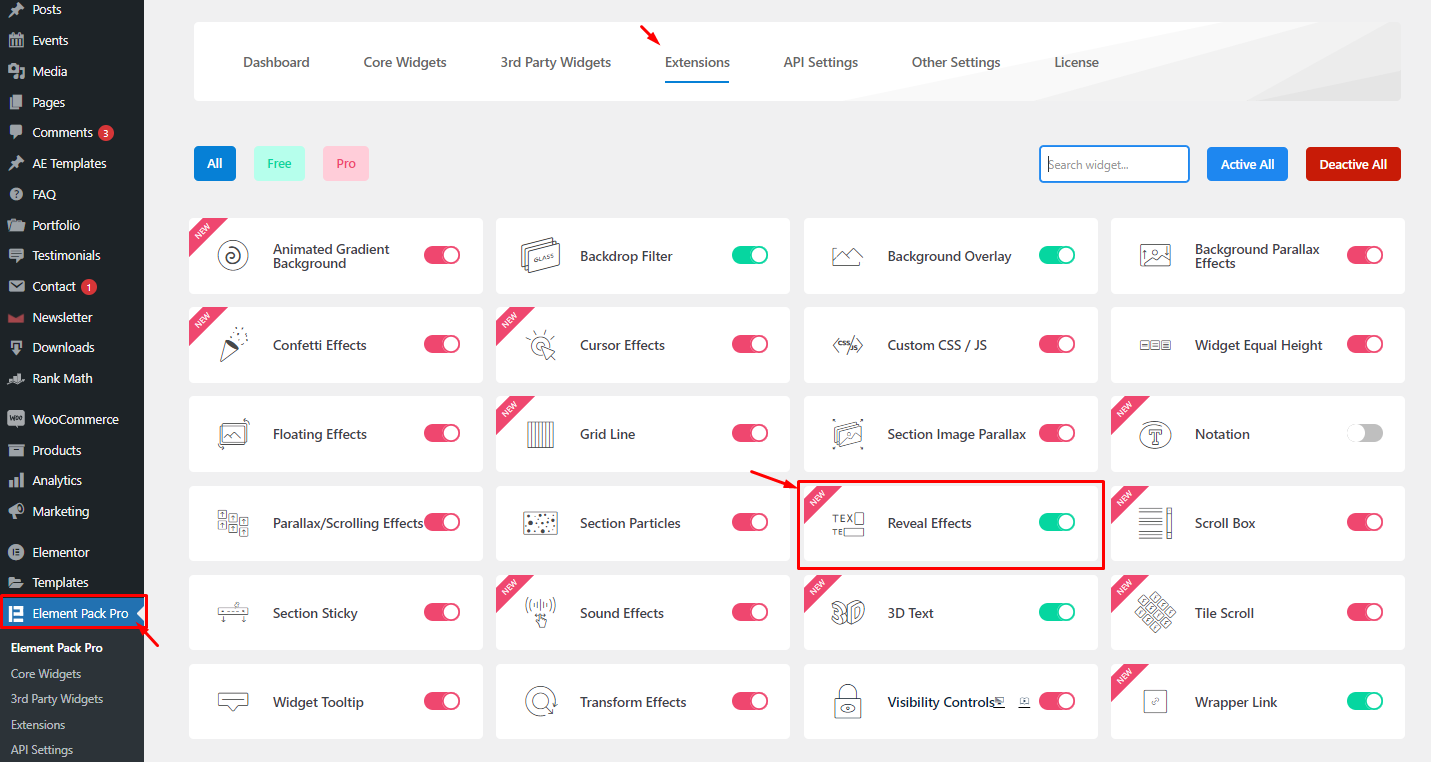
Task: Open the License tab
Action: [x=1076, y=62]
